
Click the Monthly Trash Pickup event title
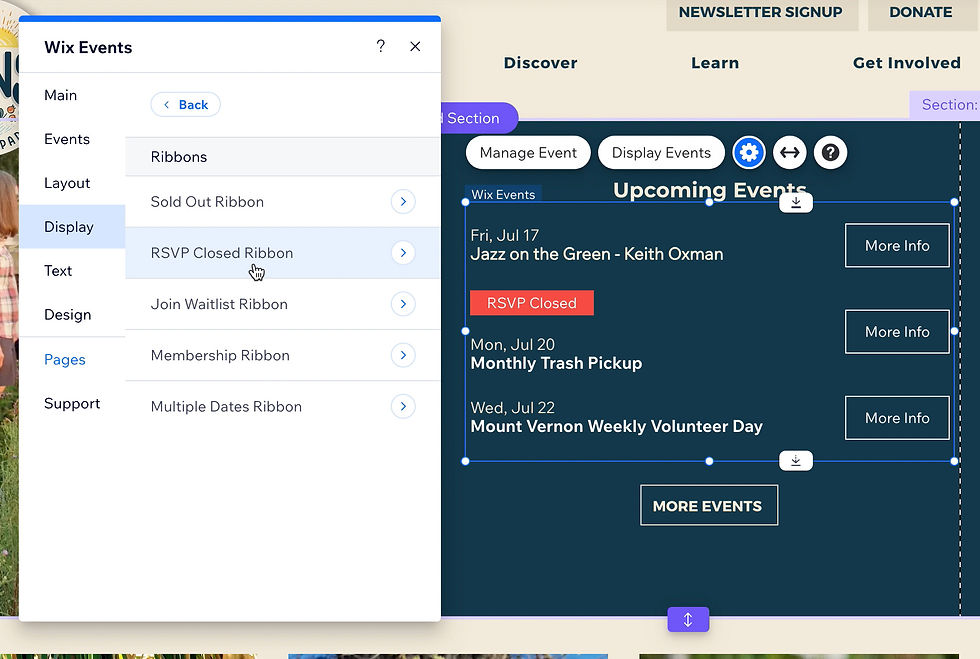[556, 363]
